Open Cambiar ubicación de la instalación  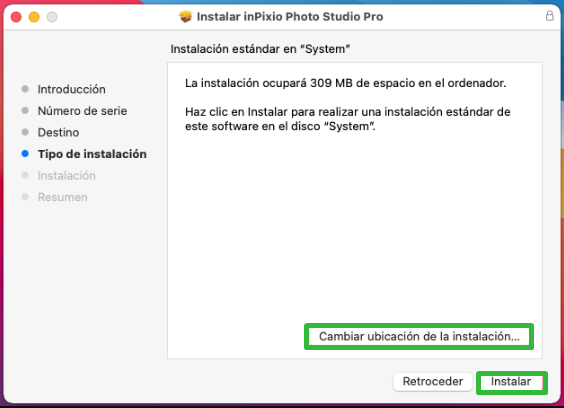click(419, 336)
